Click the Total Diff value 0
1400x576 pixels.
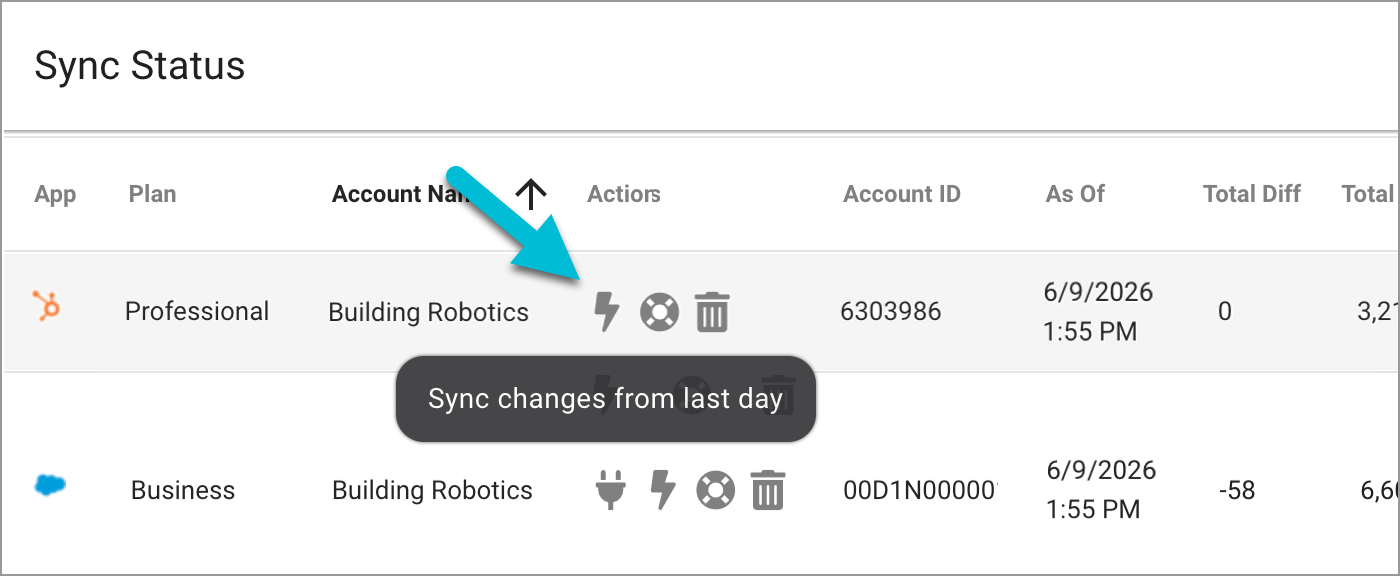pos(1224,311)
